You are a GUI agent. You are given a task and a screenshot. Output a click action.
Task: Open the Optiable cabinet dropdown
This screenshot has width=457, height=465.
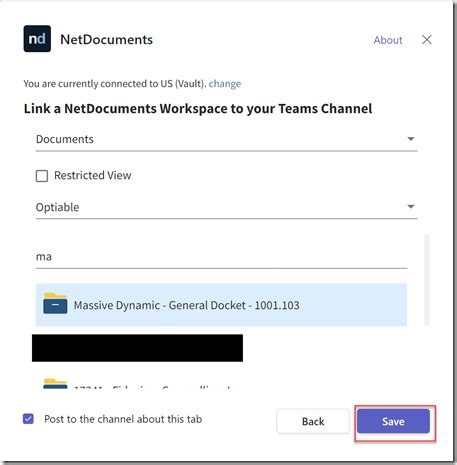227,207
